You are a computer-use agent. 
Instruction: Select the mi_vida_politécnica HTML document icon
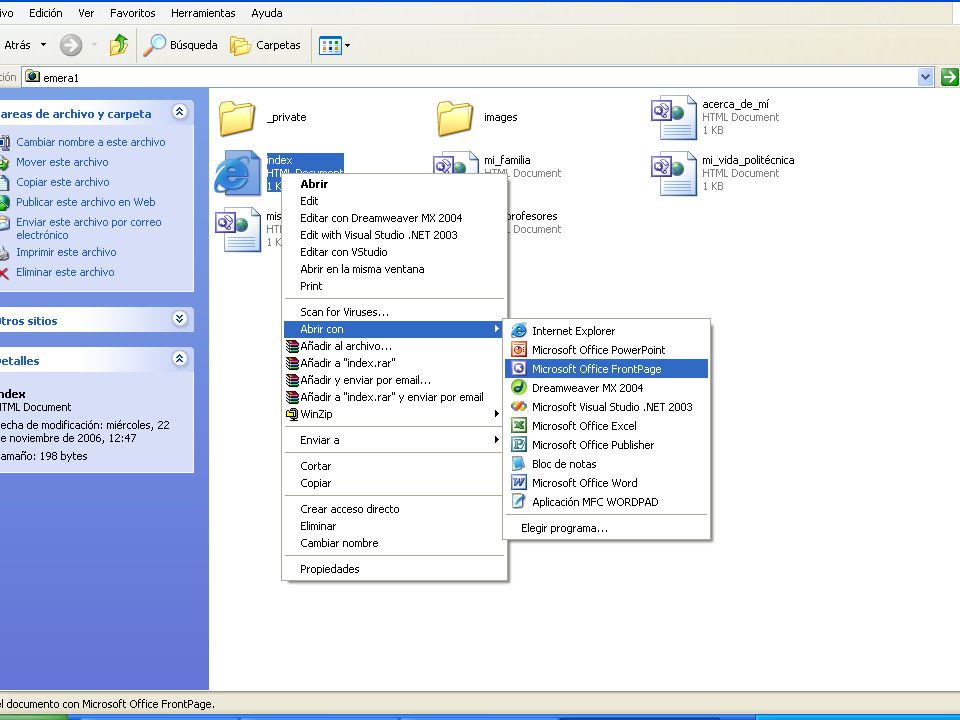pyautogui.click(x=674, y=173)
